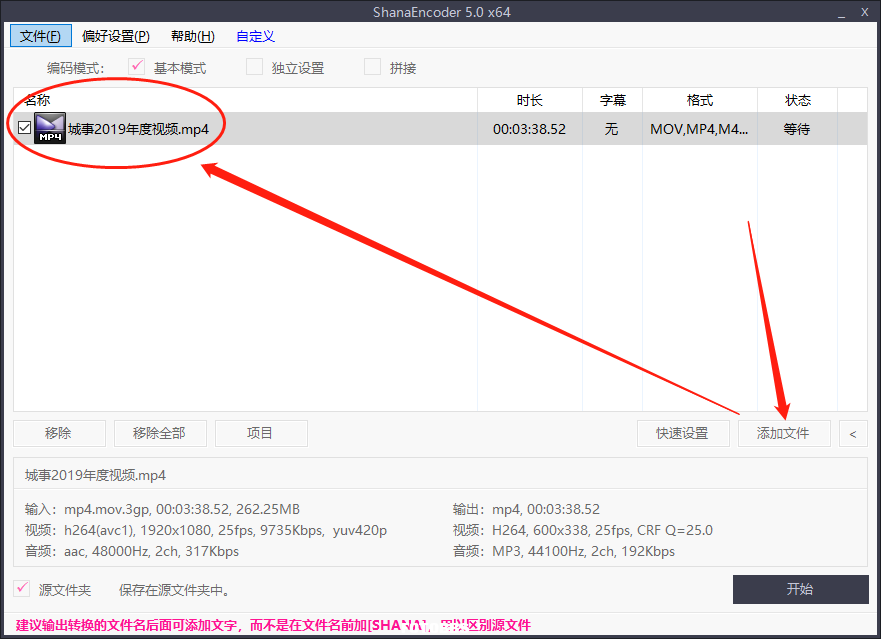Click the input video line h264(avc1), 1920x1080
The image size is (881, 639).
click(206, 530)
